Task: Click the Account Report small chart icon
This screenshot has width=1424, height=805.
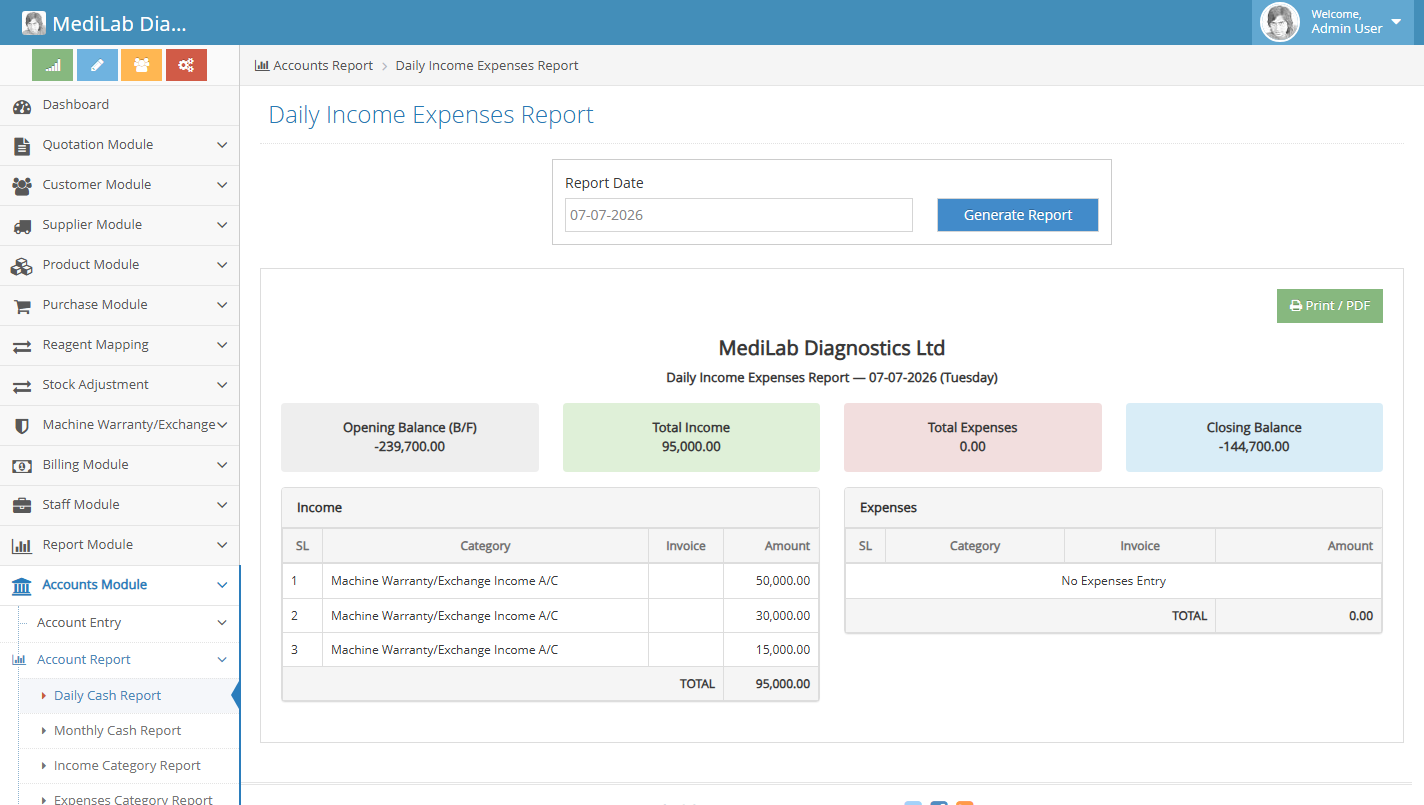Action: pyautogui.click(x=19, y=660)
